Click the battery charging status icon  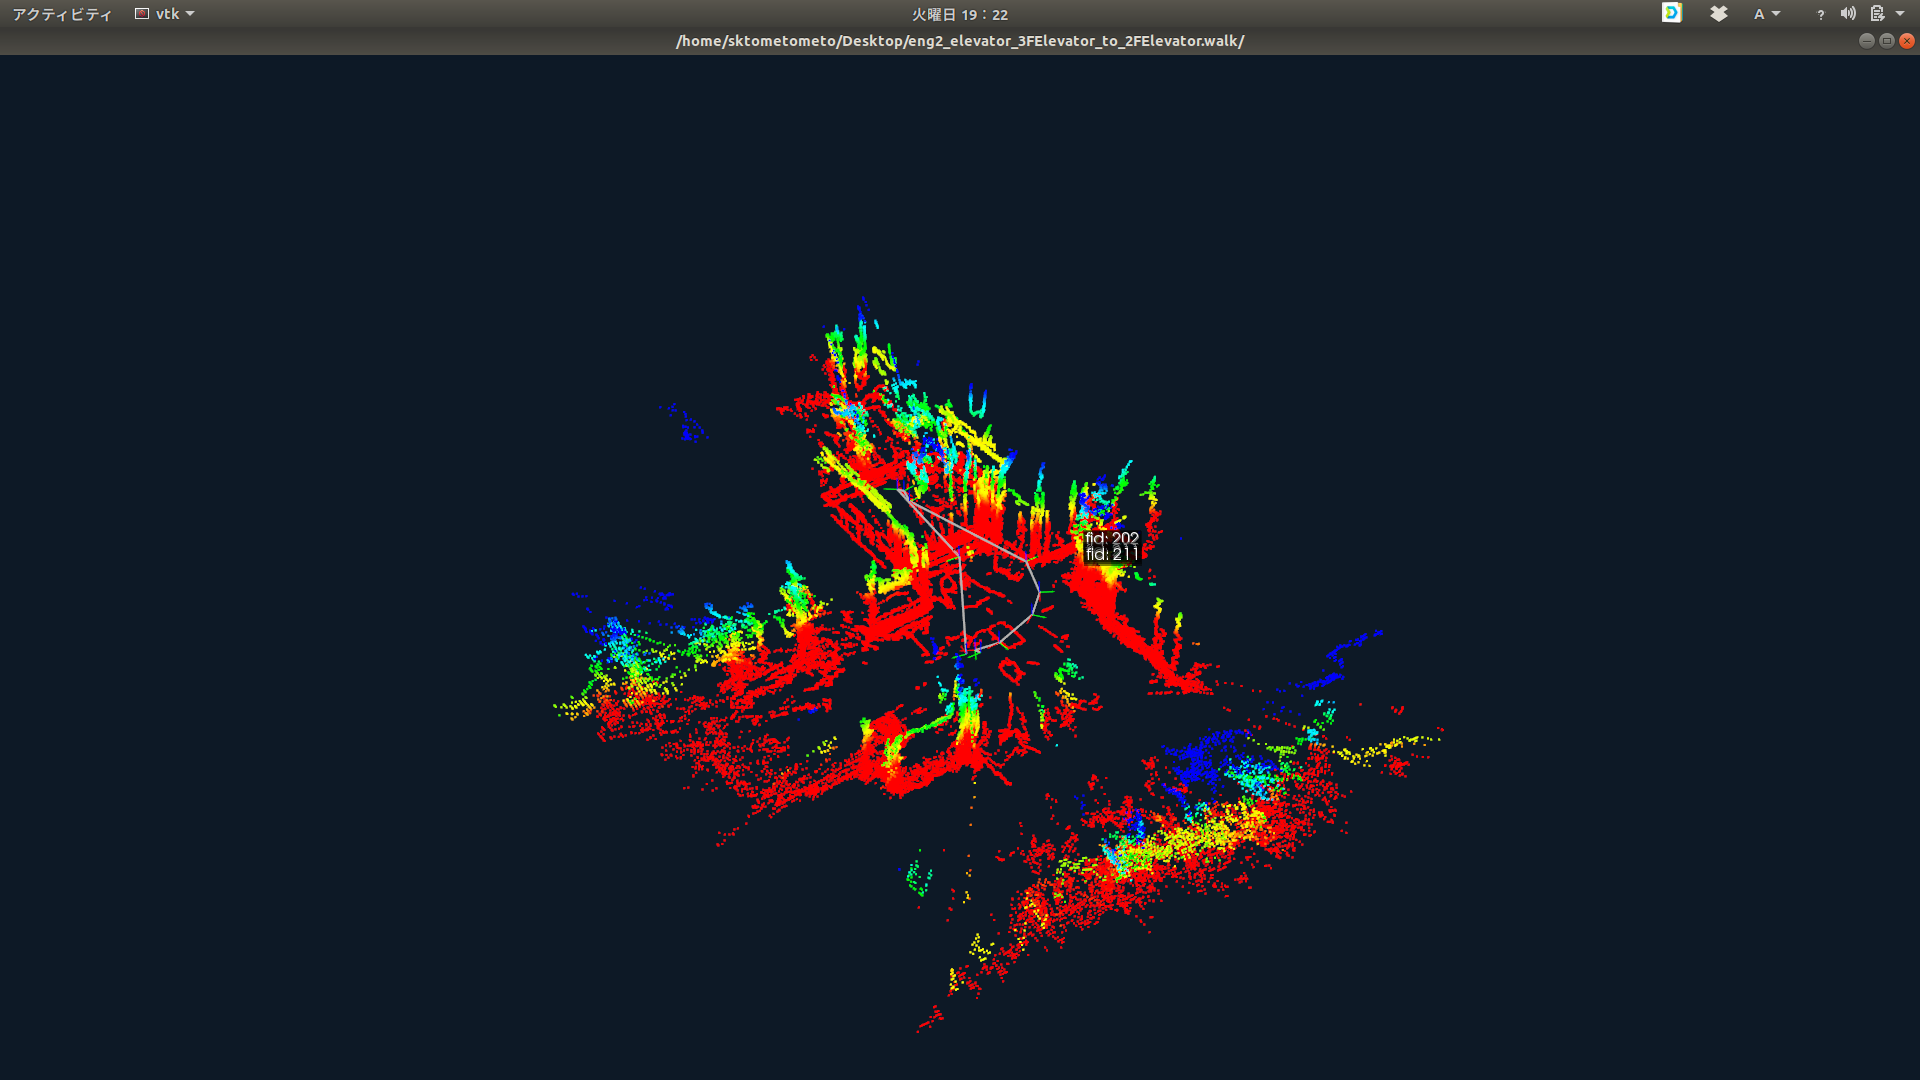point(1877,14)
